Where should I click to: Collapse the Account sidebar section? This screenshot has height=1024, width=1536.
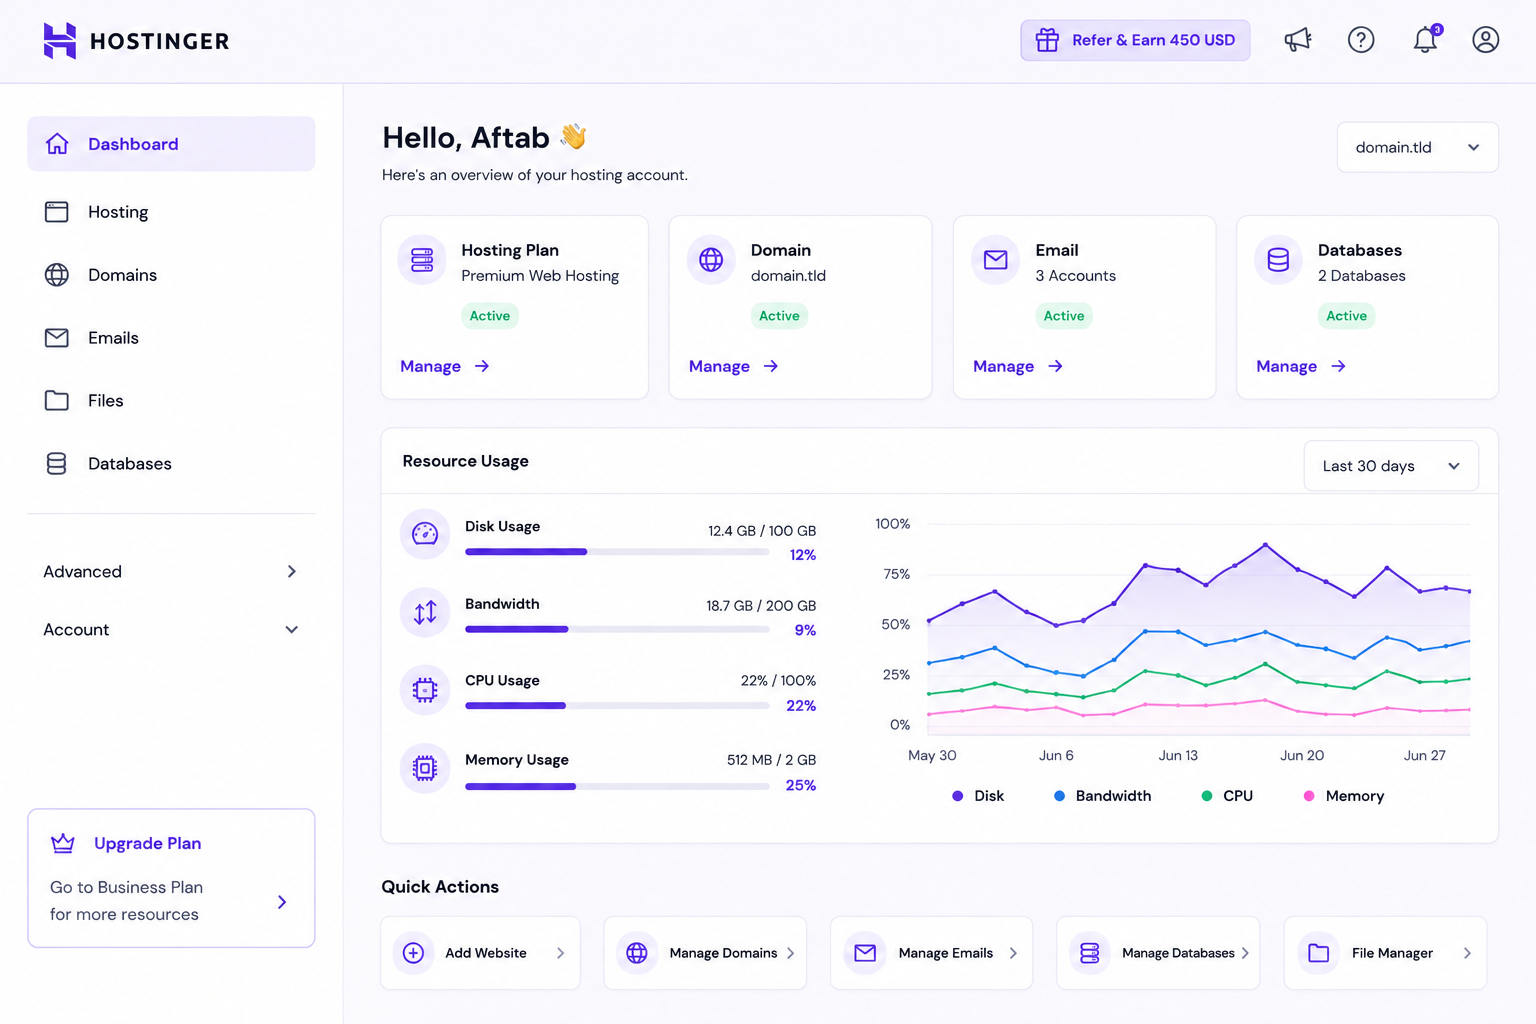171,630
